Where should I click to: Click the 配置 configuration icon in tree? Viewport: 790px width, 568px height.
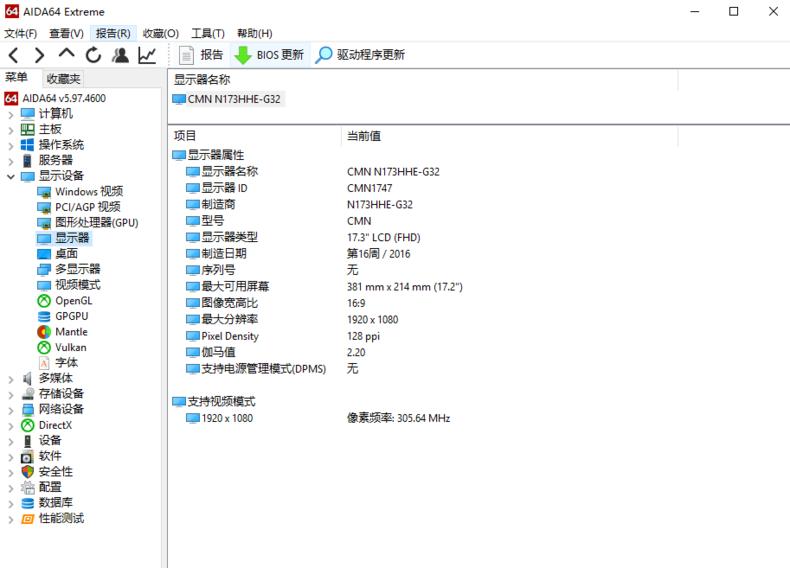[27, 487]
